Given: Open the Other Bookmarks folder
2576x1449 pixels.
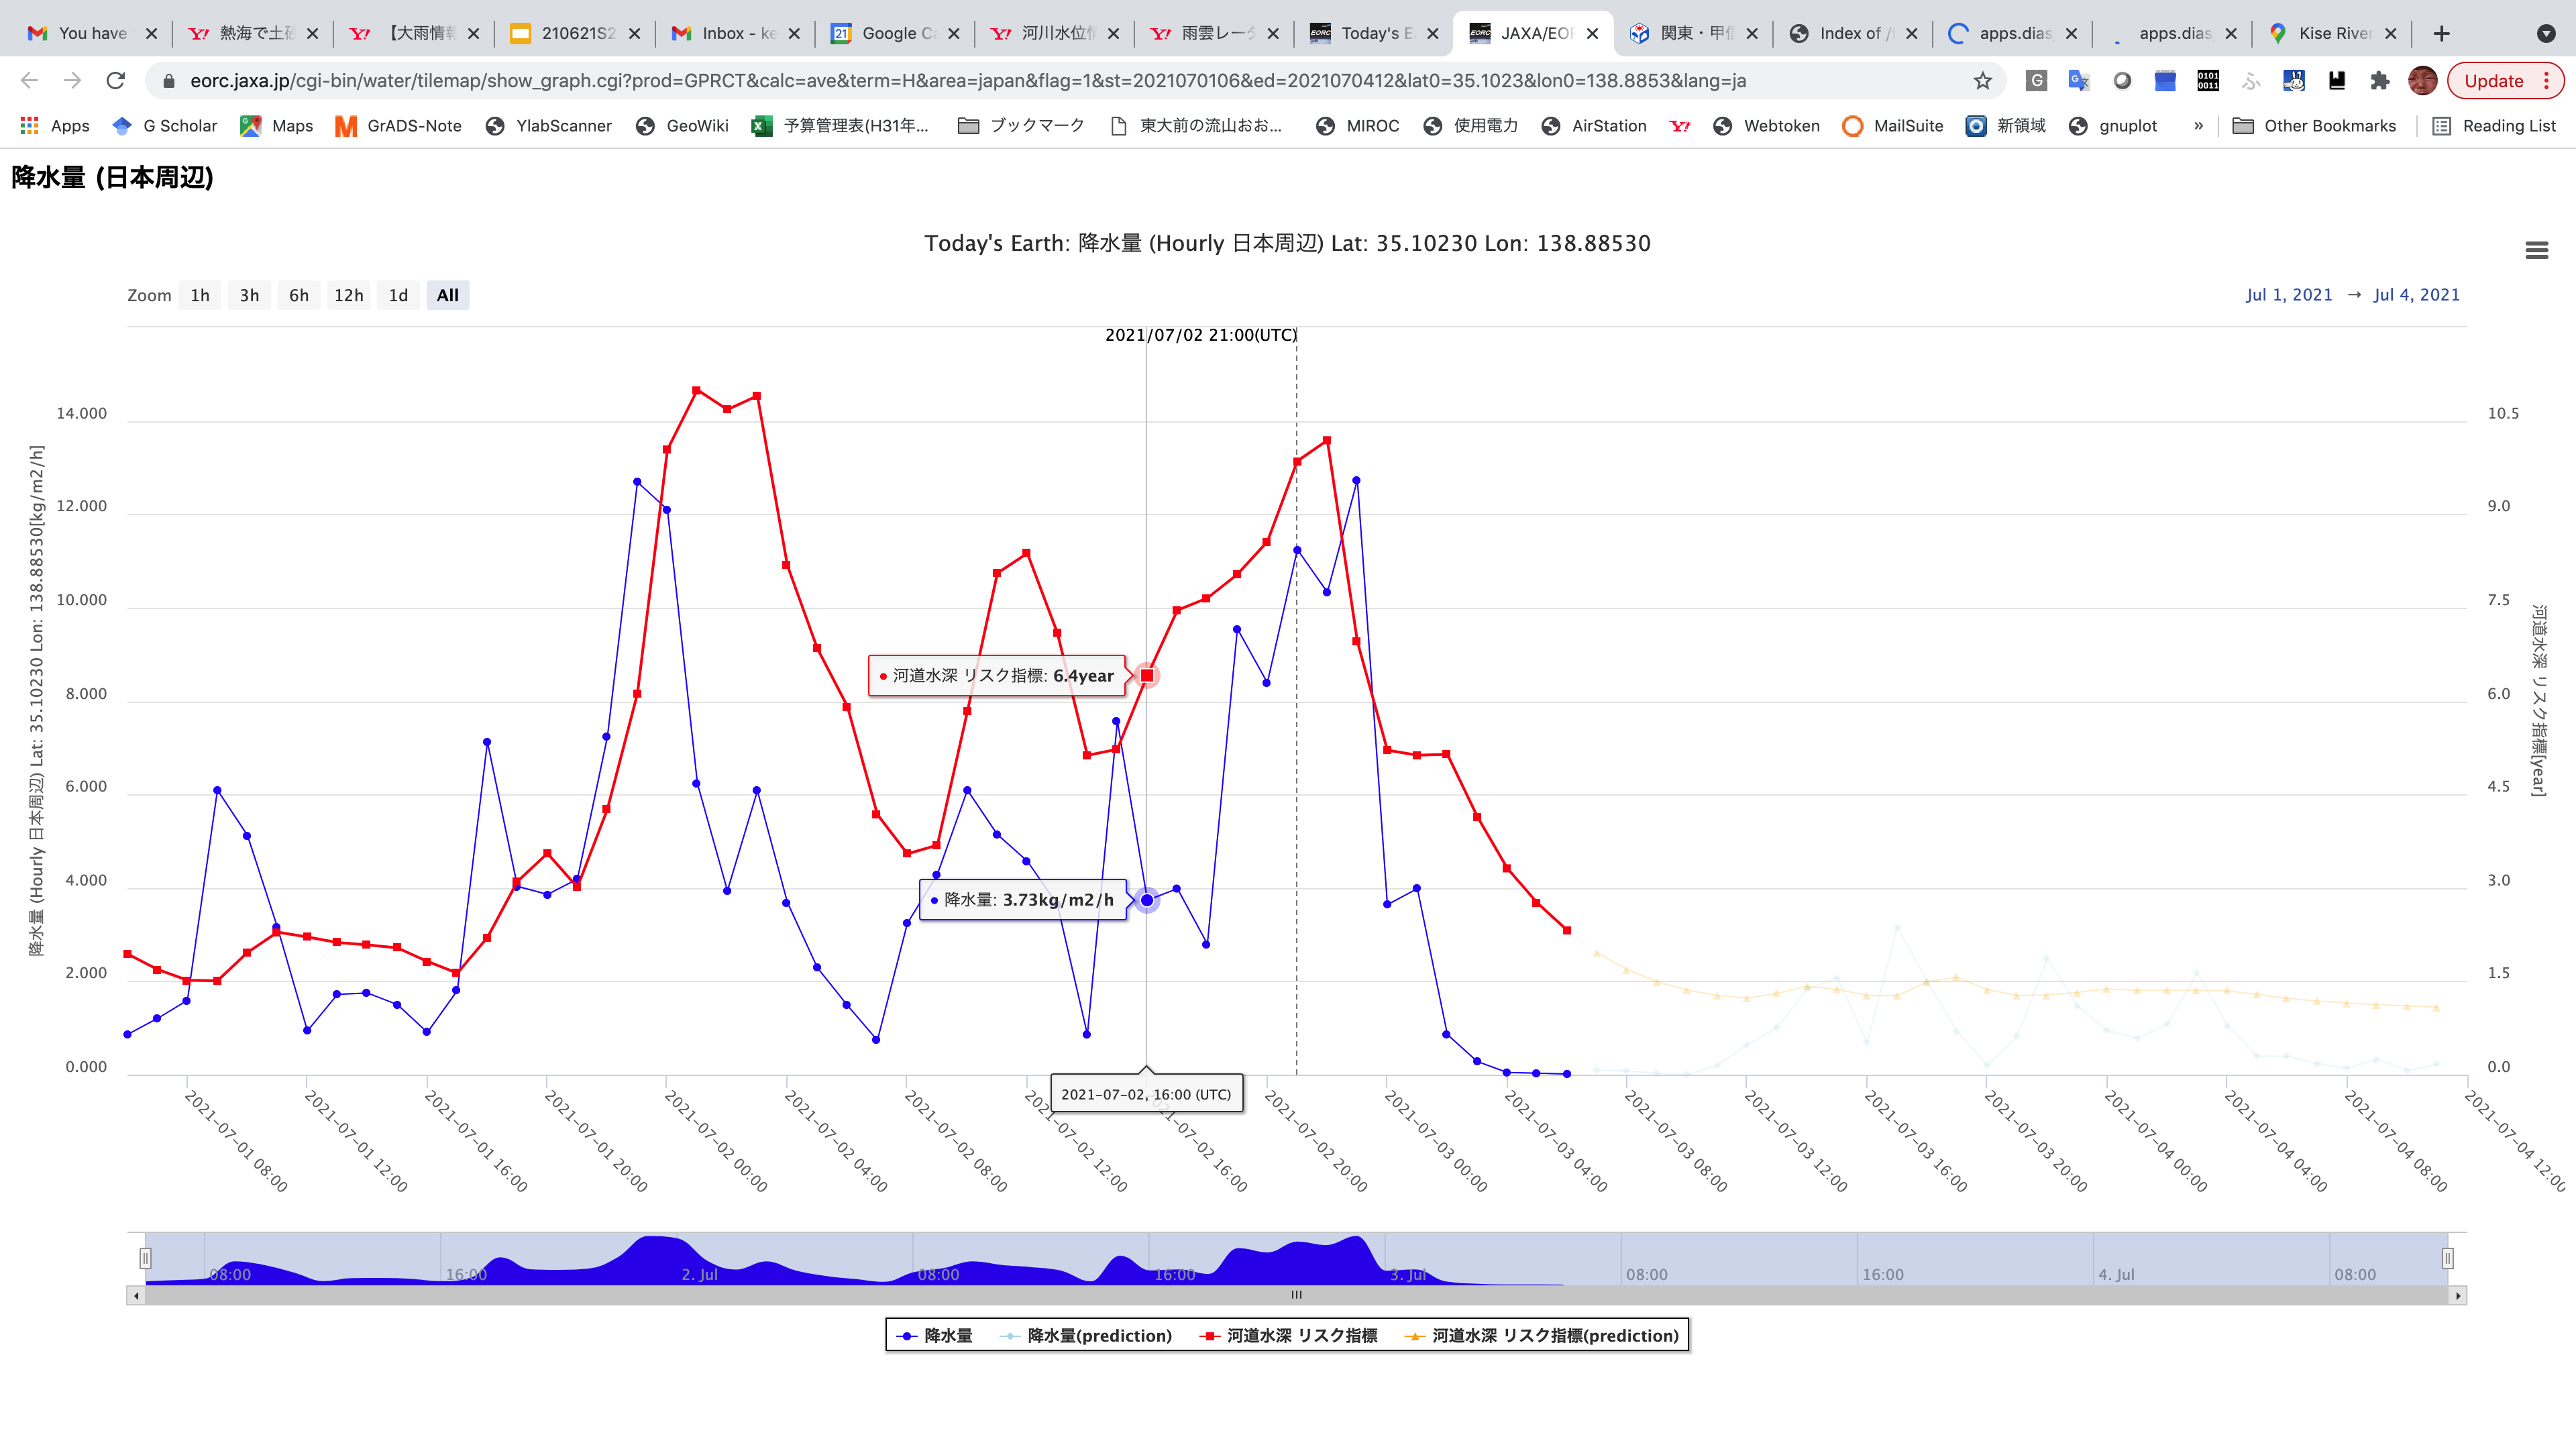Looking at the screenshot, I should (2314, 126).
